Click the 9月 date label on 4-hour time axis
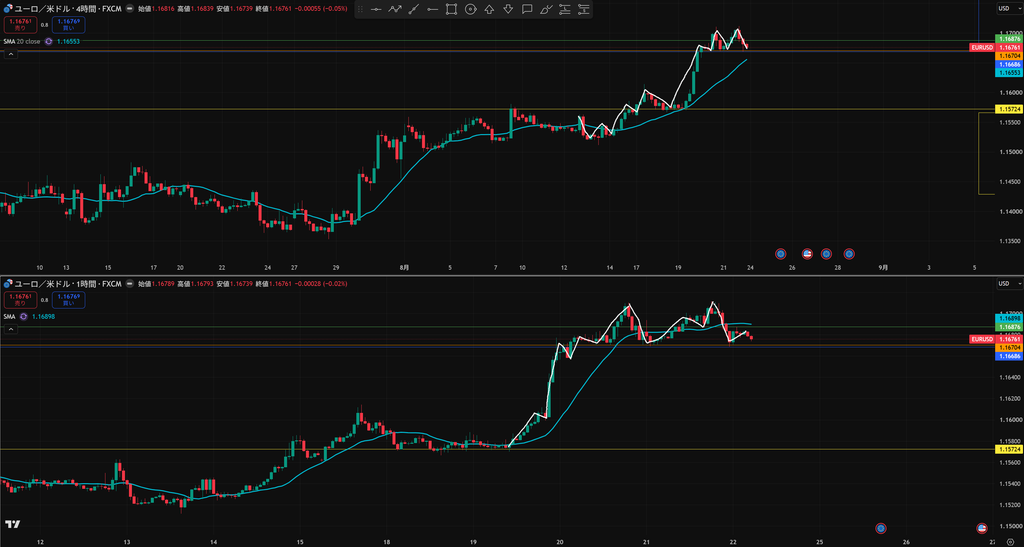The width and height of the screenshot is (1024, 547). coord(883,268)
